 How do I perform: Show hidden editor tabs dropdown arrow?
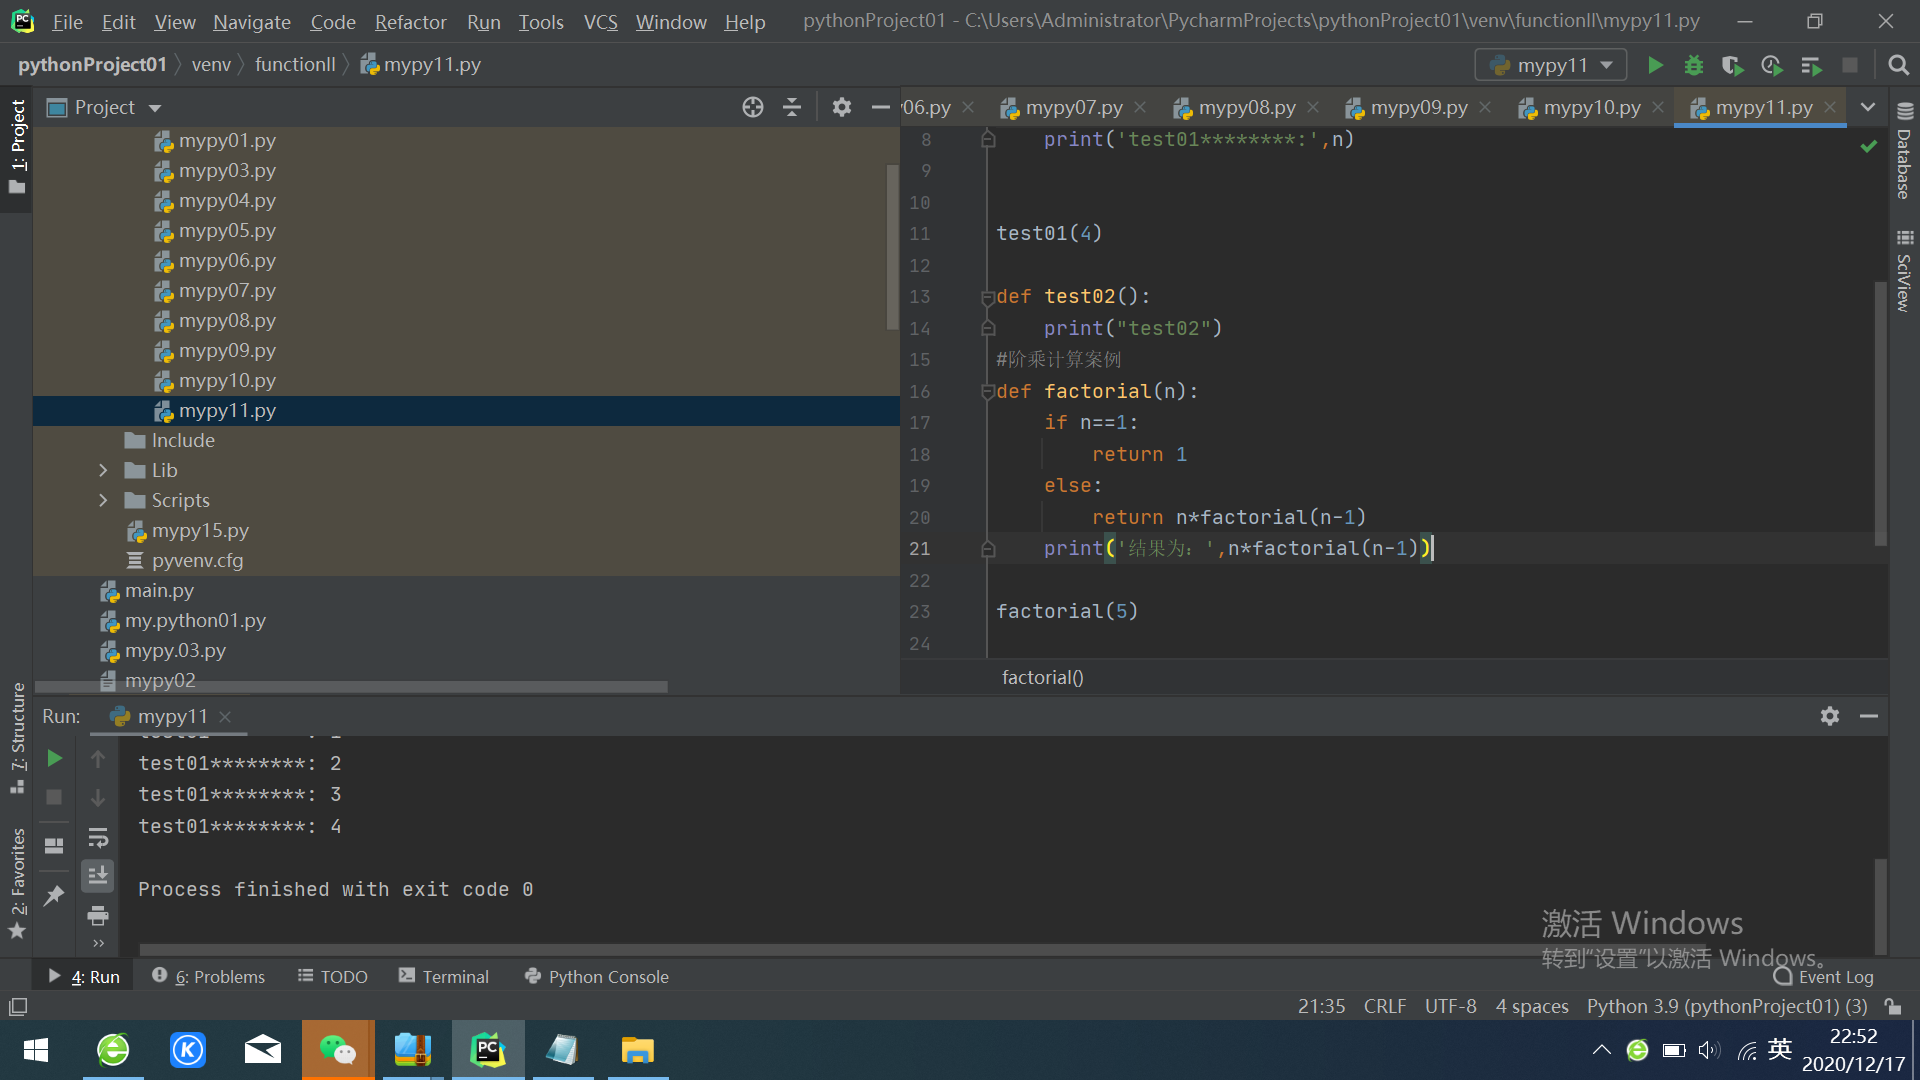(x=1867, y=107)
